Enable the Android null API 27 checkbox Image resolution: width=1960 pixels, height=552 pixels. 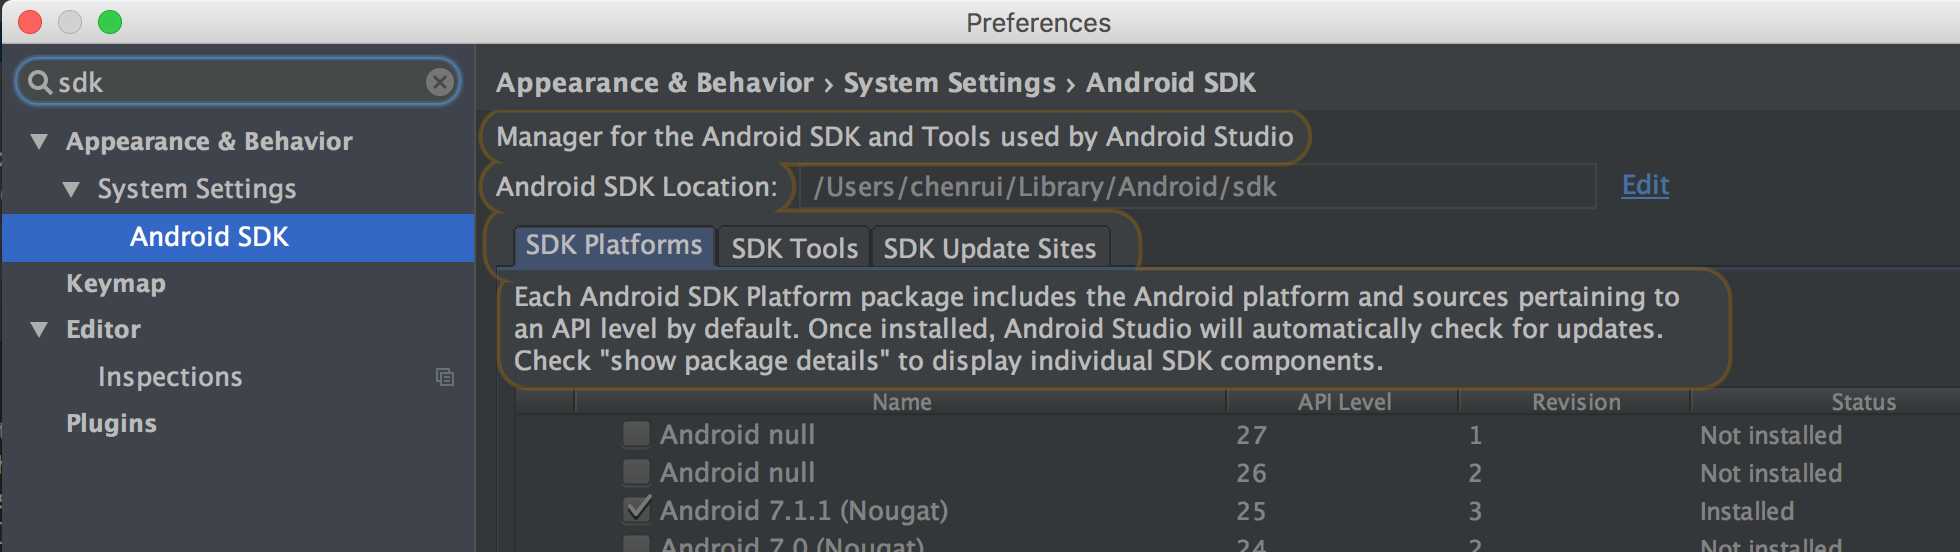point(636,434)
